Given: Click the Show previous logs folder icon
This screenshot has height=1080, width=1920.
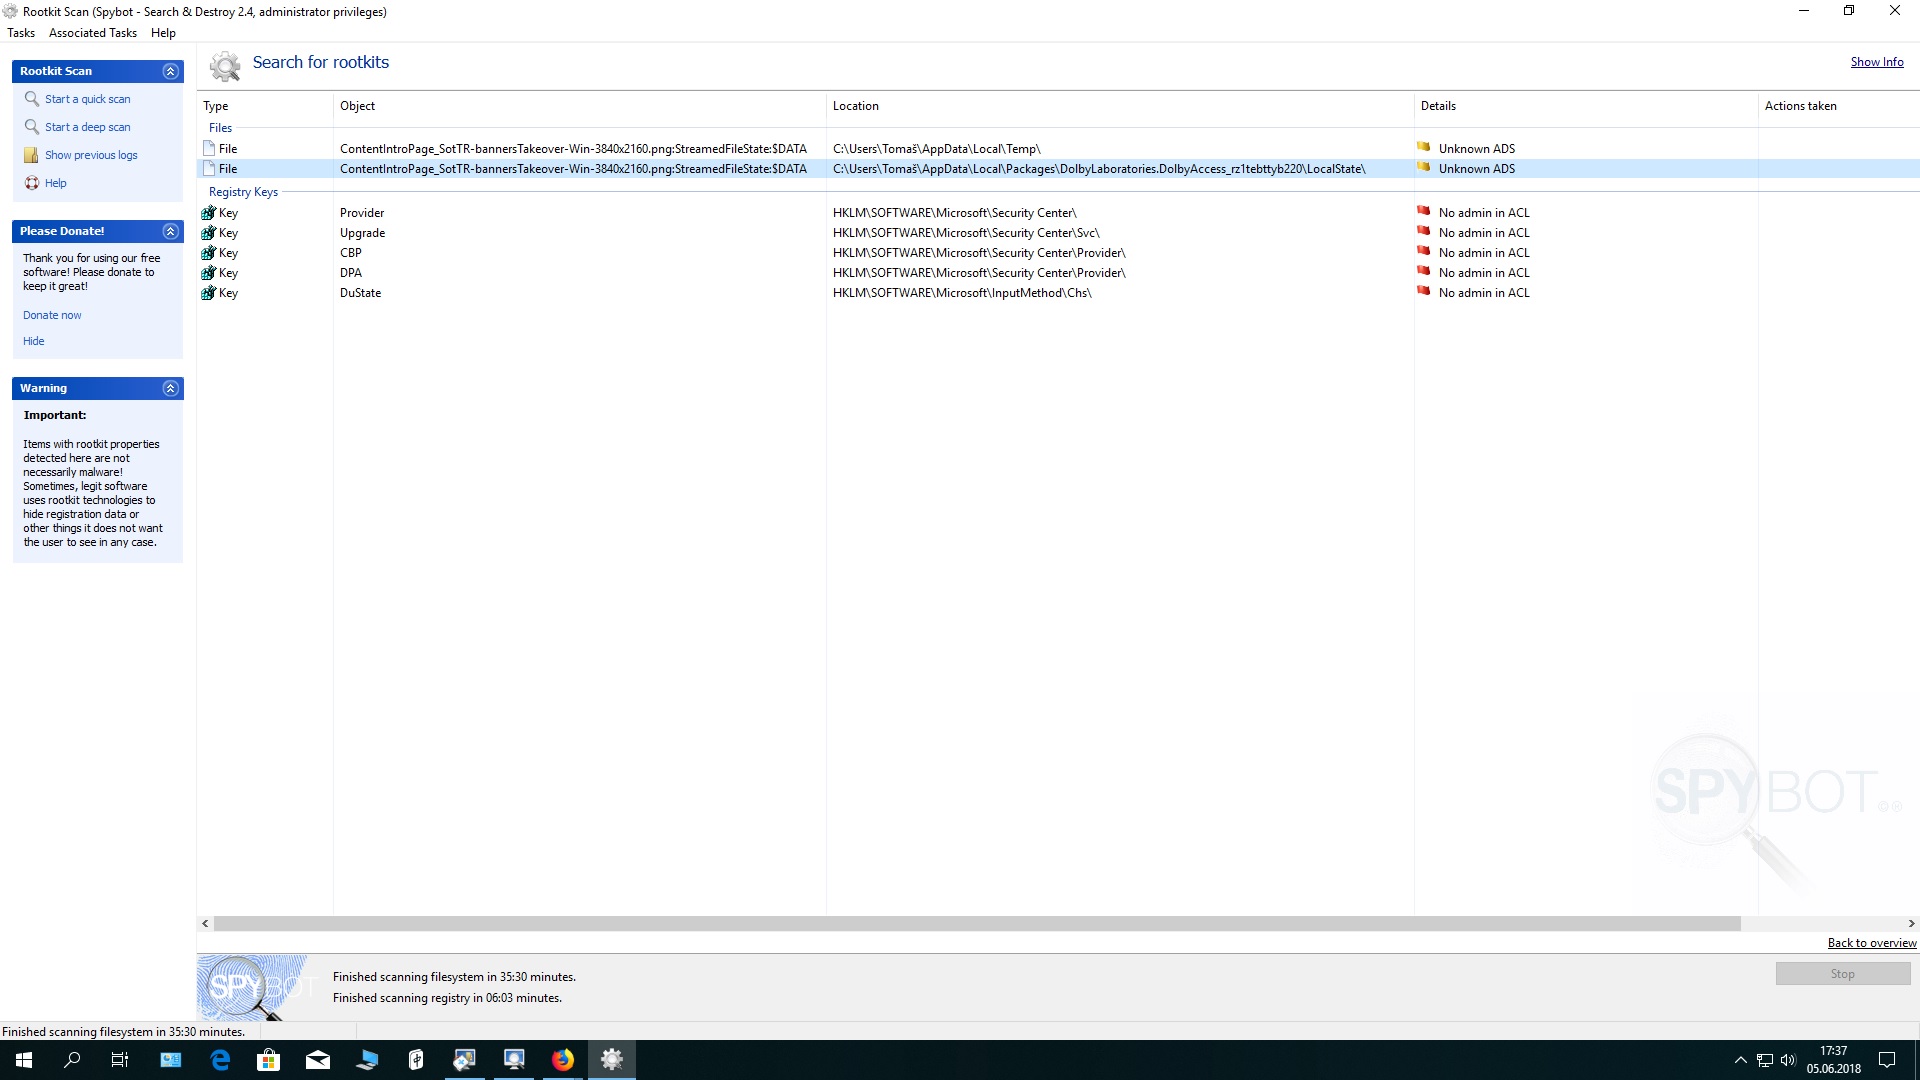Looking at the screenshot, I should [x=31, y=155].
